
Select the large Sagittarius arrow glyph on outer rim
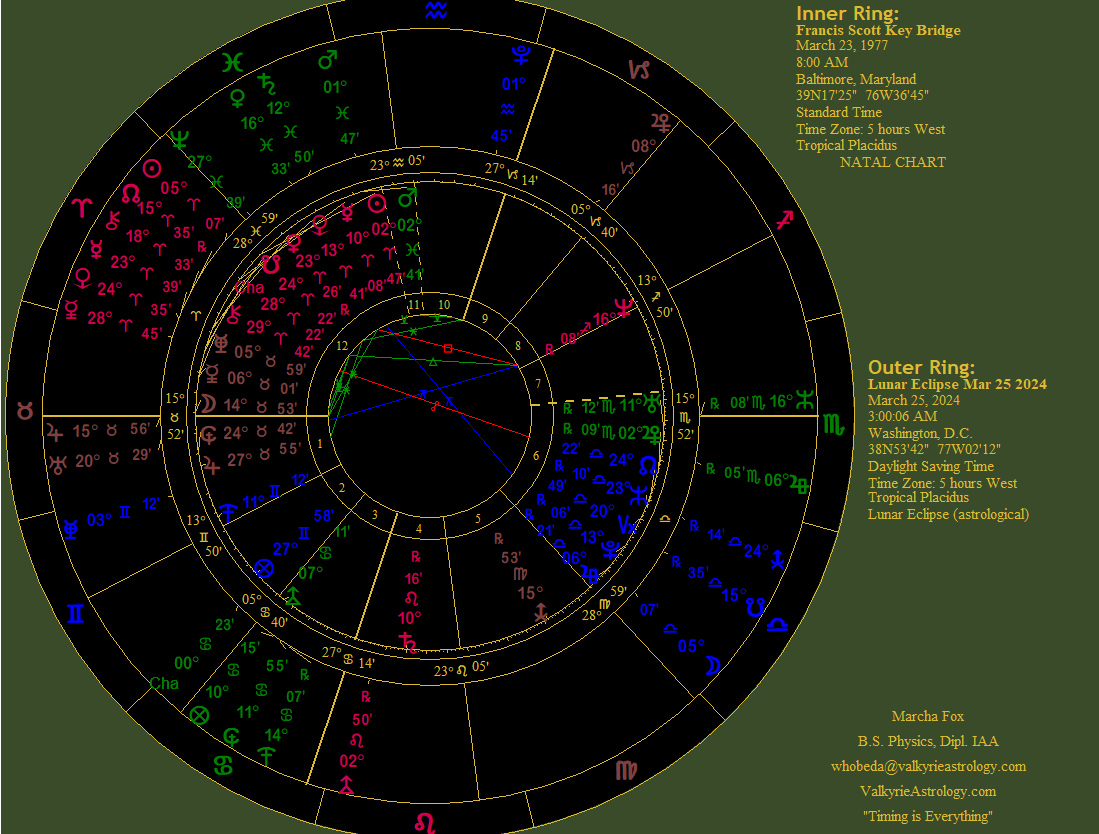(x=786, y=219)
